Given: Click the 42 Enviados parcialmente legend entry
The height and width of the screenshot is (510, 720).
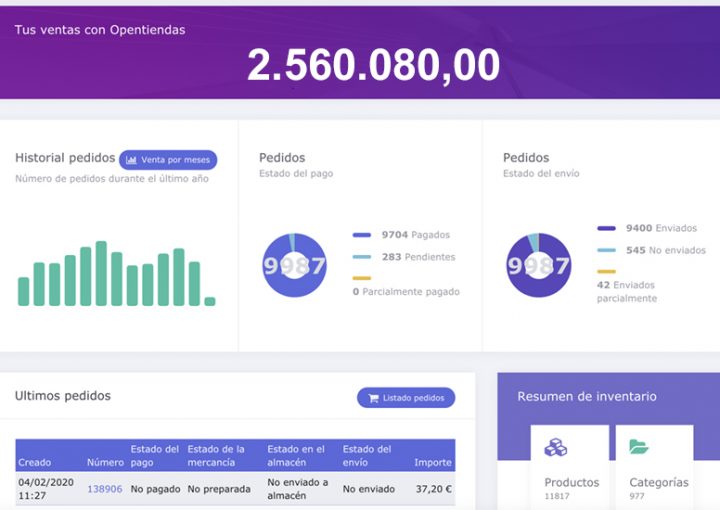Looking at the screenshot, I should tap(627, 291).
